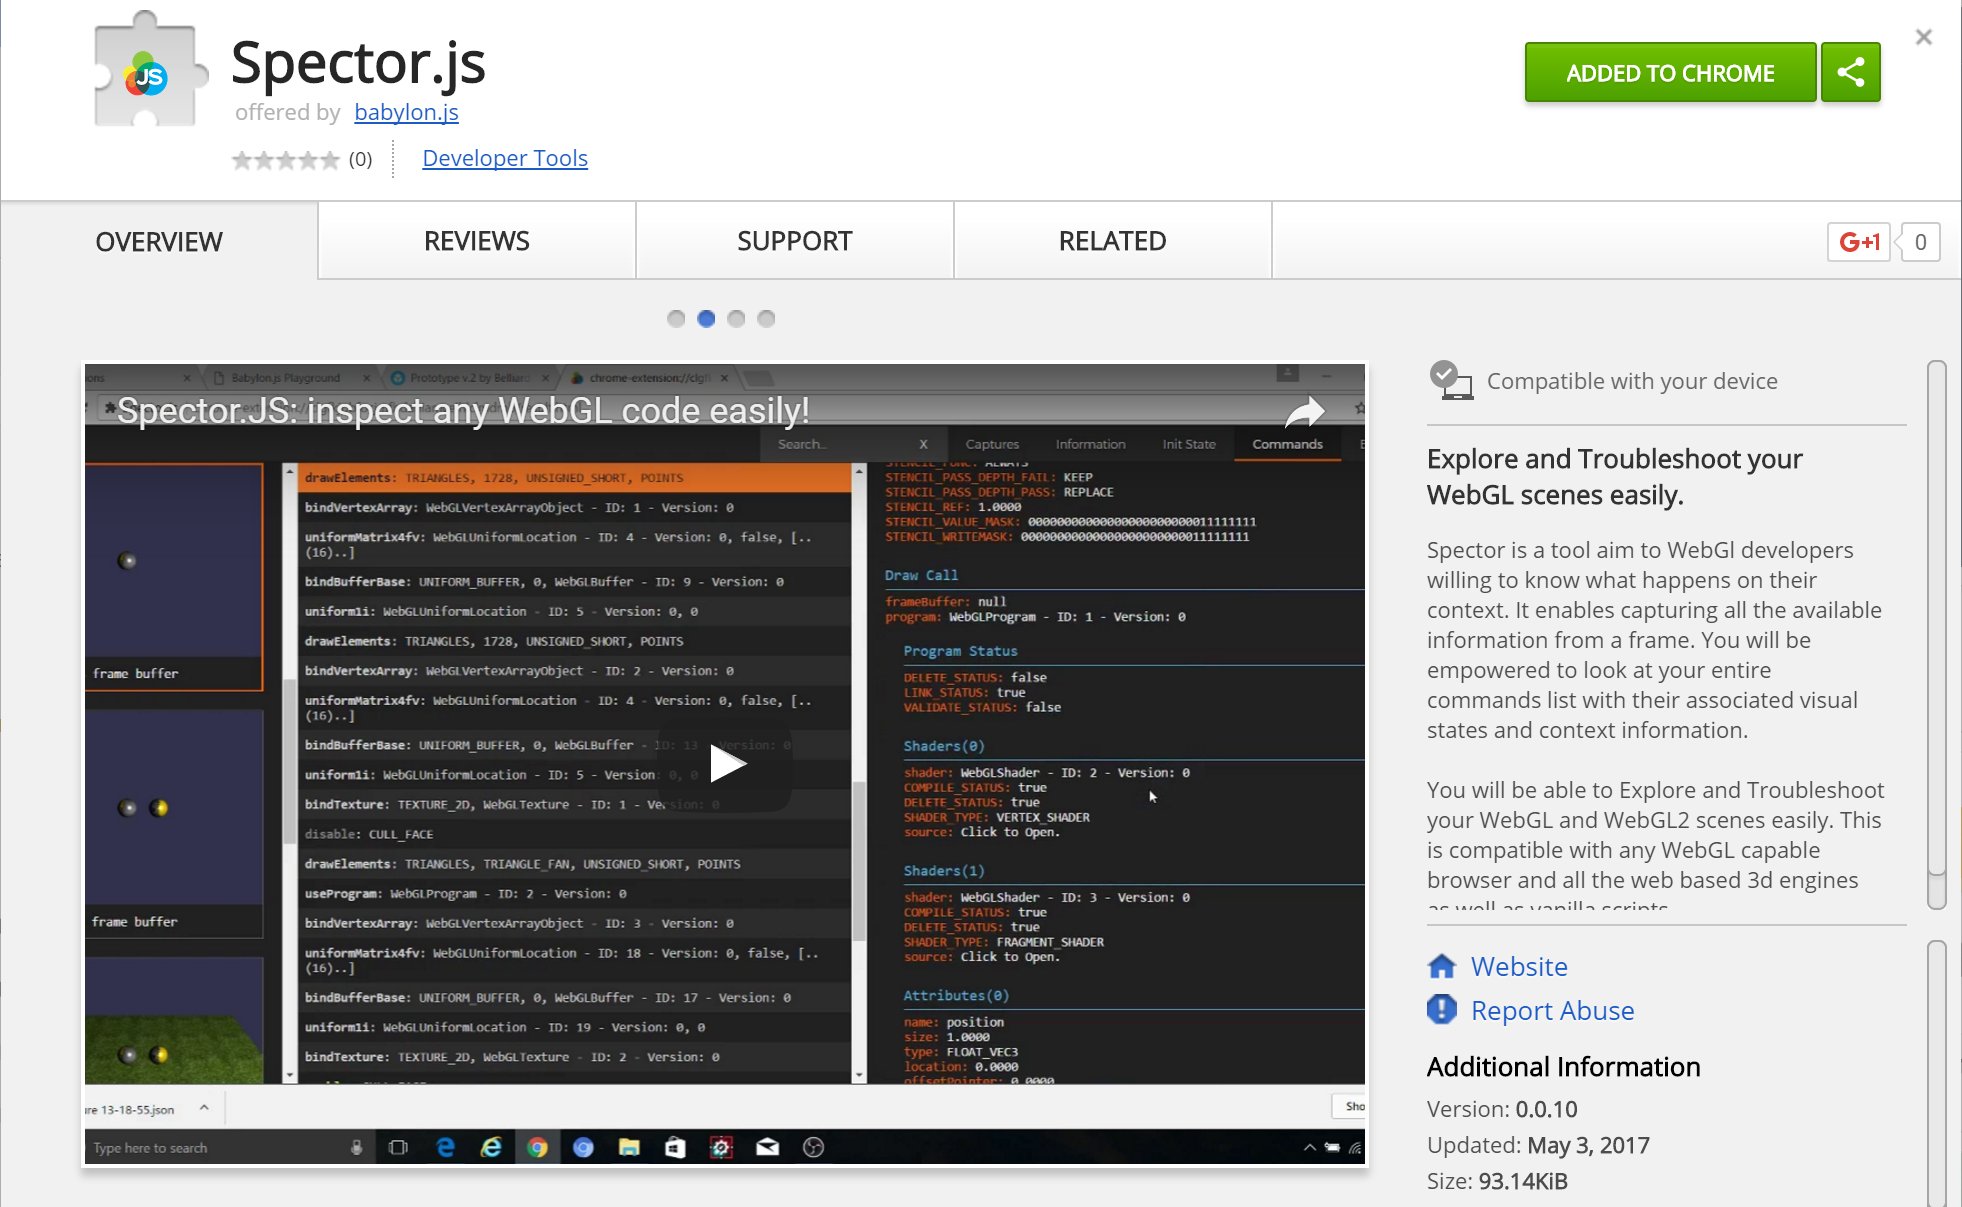Screen dimensions: 1962x1207
Task: Click the five-star rating row
Action: [x=286, y=160]
